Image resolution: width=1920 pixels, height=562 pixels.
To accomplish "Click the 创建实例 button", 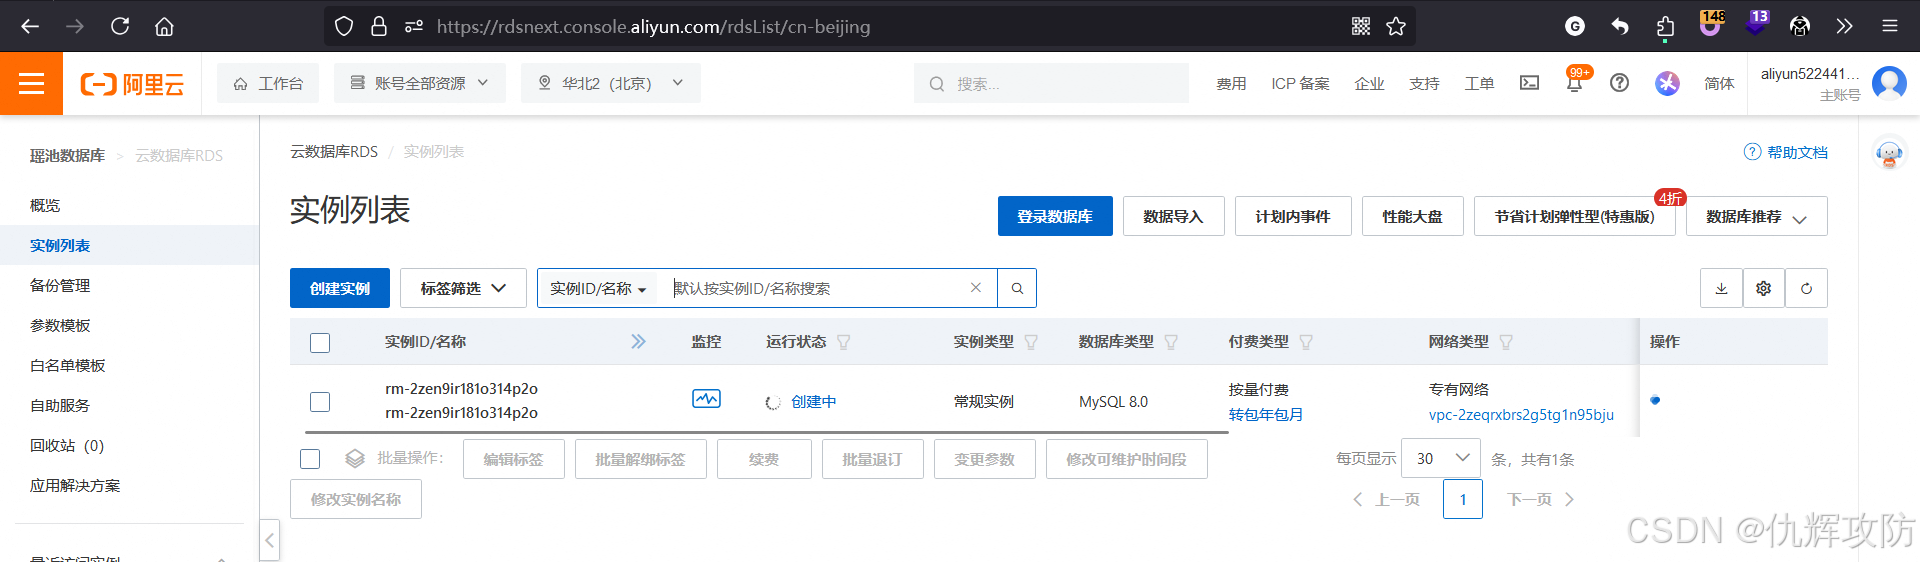I will click(340, 288).
